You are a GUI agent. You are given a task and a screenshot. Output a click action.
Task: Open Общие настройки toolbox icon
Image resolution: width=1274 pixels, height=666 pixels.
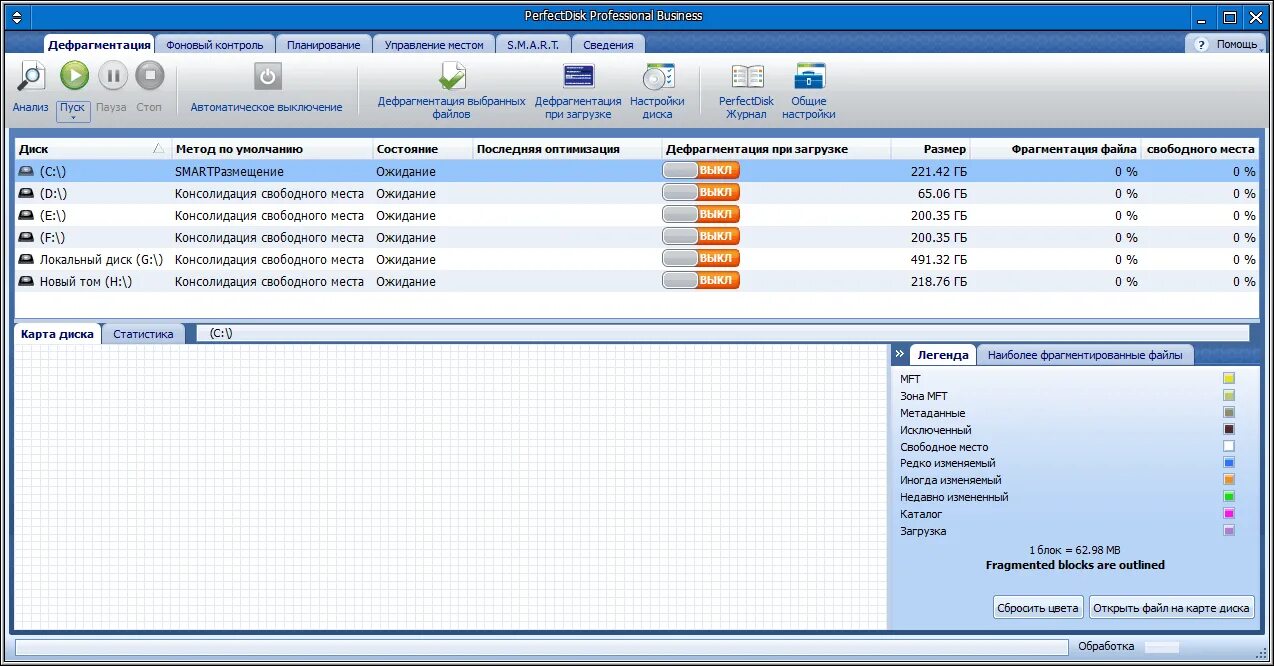click(x=809, y=77)
